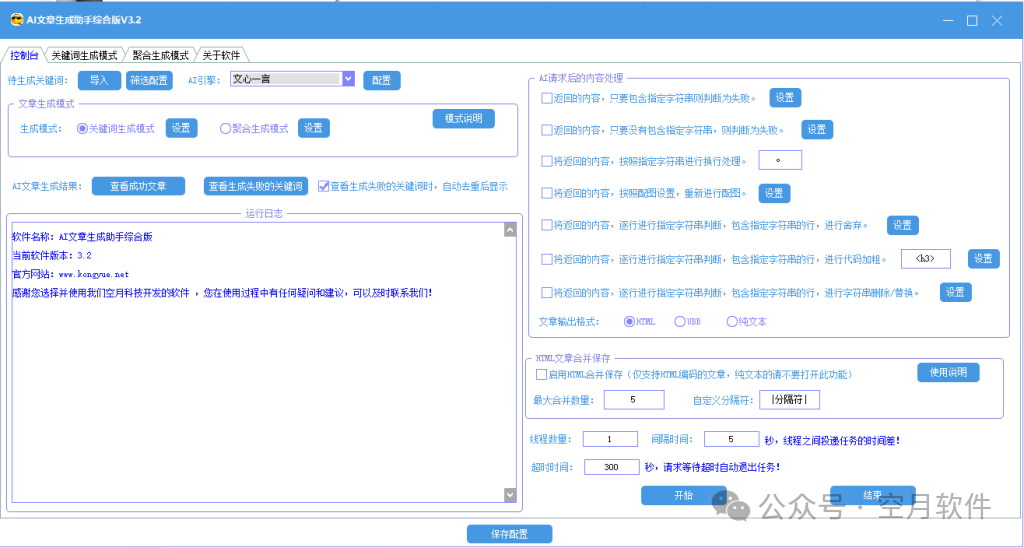The width and height of the screenshot is (1024, 548).
Task: Click log line 当前软件版本: 3.2
Action: tap(52, 255)
